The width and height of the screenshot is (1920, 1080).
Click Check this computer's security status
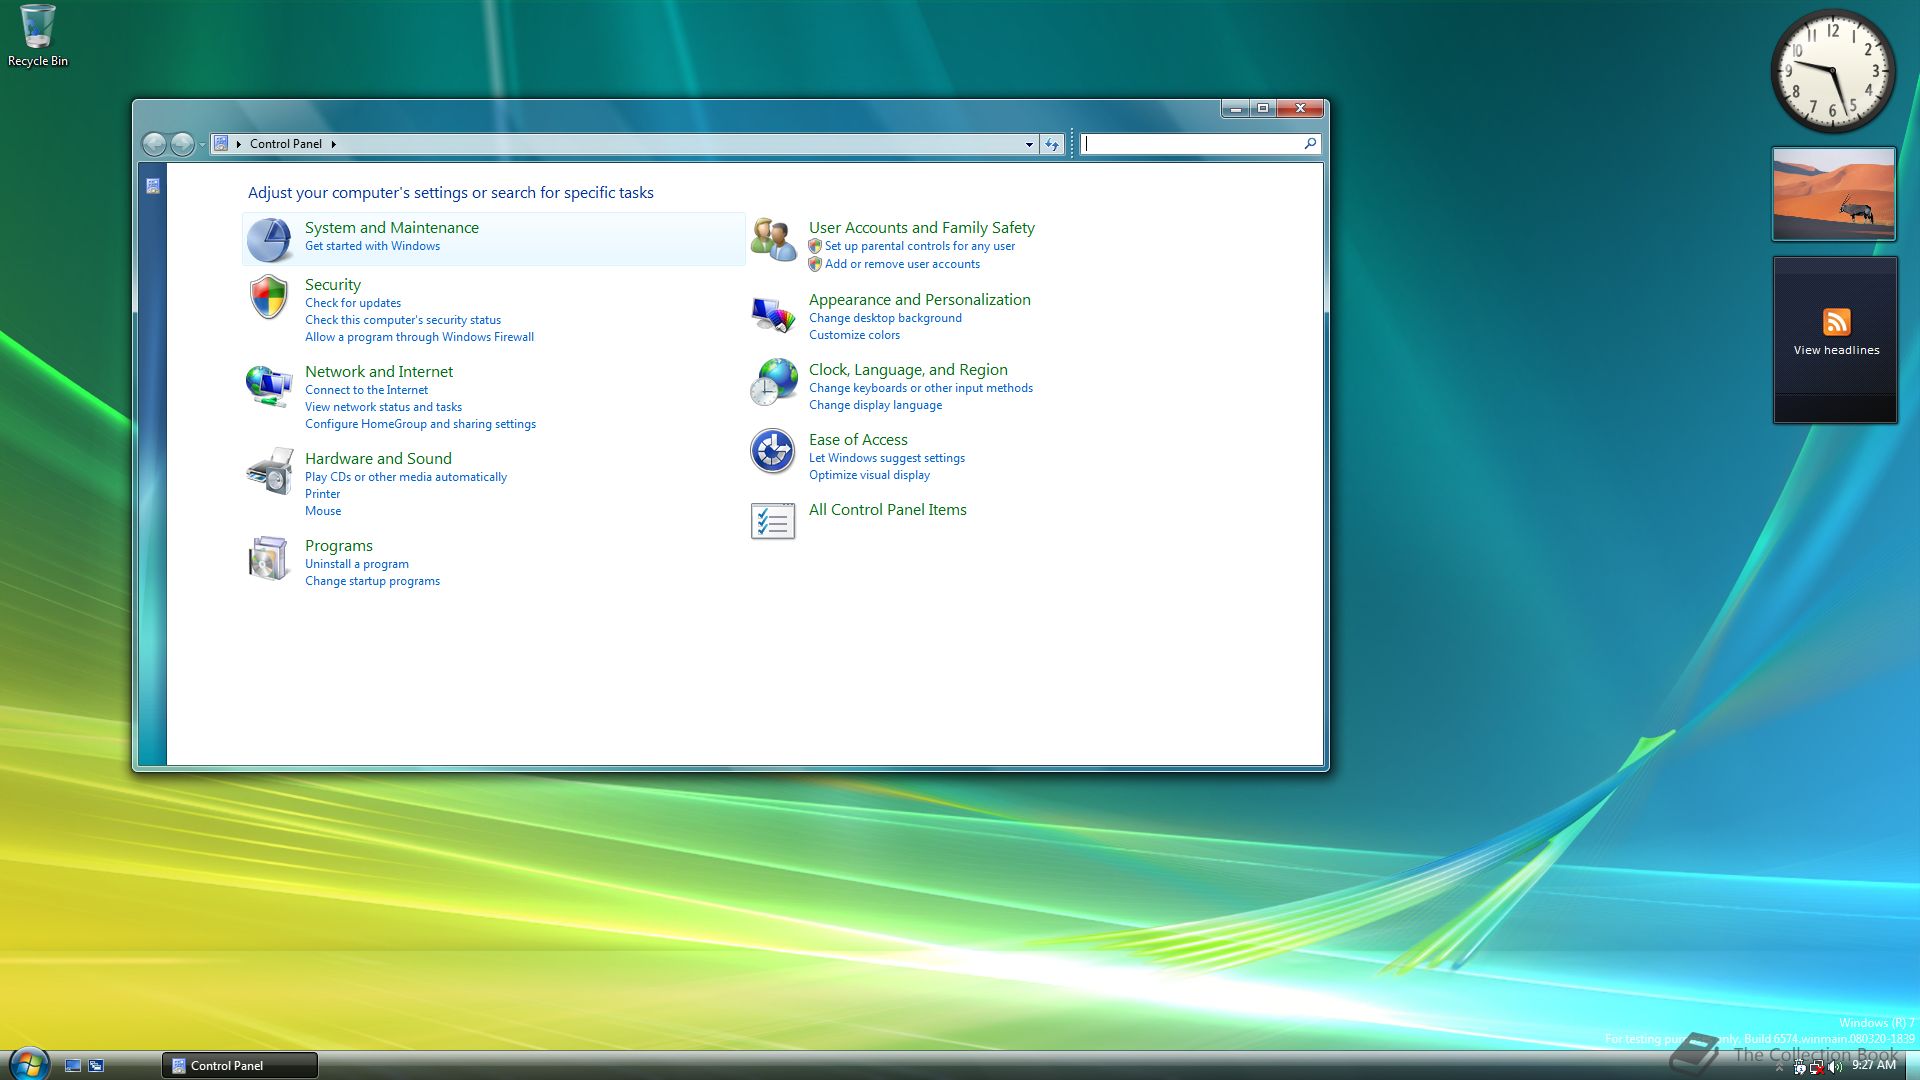pyautogui.click(x=403, y=320)
